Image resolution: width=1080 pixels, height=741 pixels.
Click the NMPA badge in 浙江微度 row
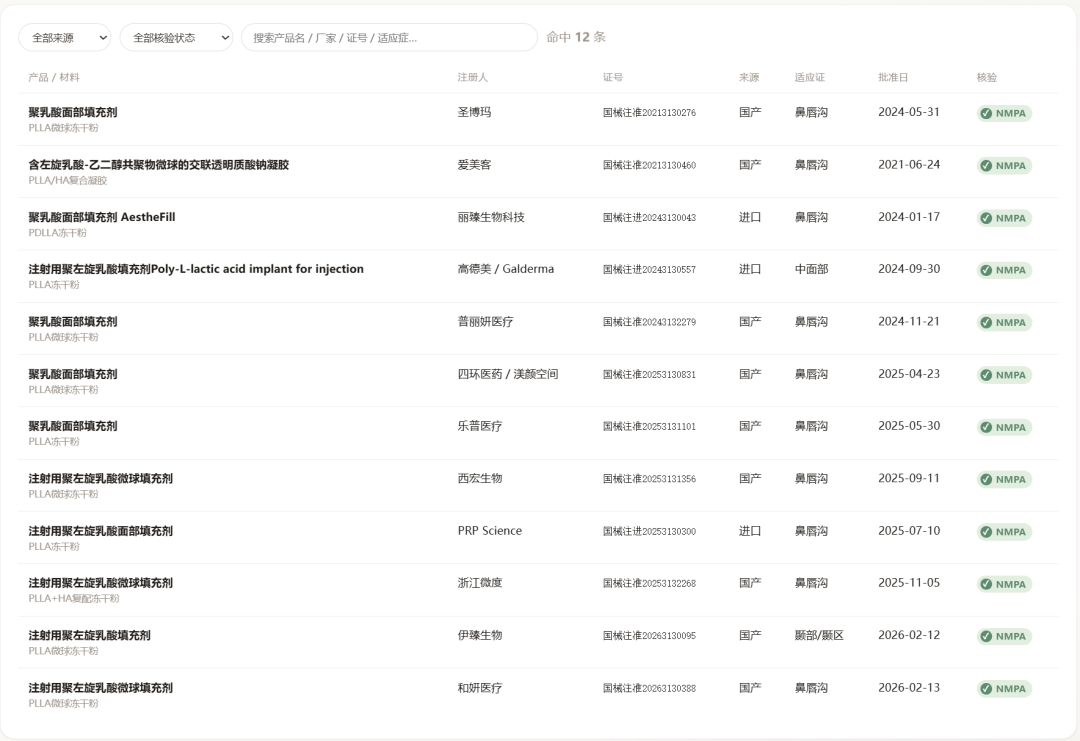point(1004,584)
